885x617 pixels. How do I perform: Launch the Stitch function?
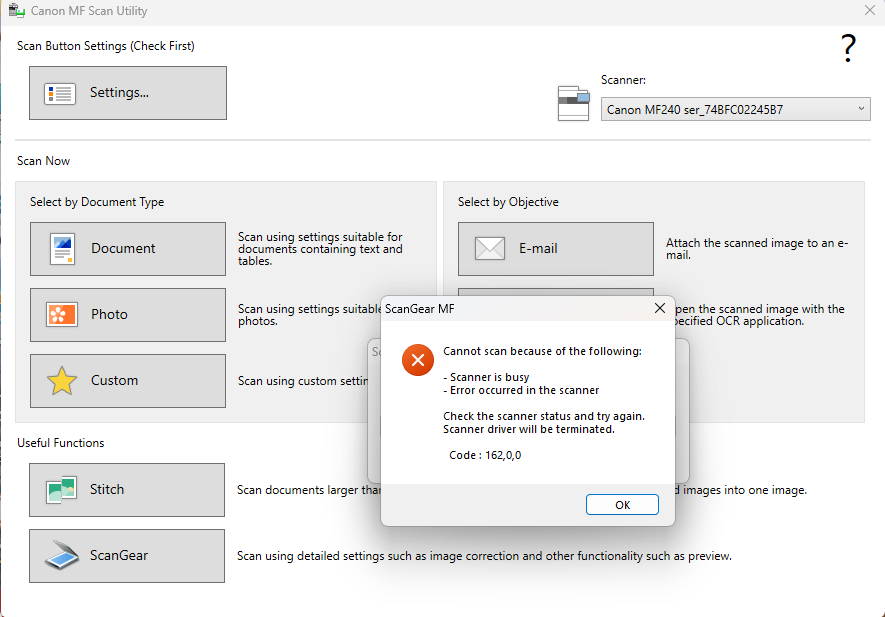pyautogui.click(x=126, y=490)
